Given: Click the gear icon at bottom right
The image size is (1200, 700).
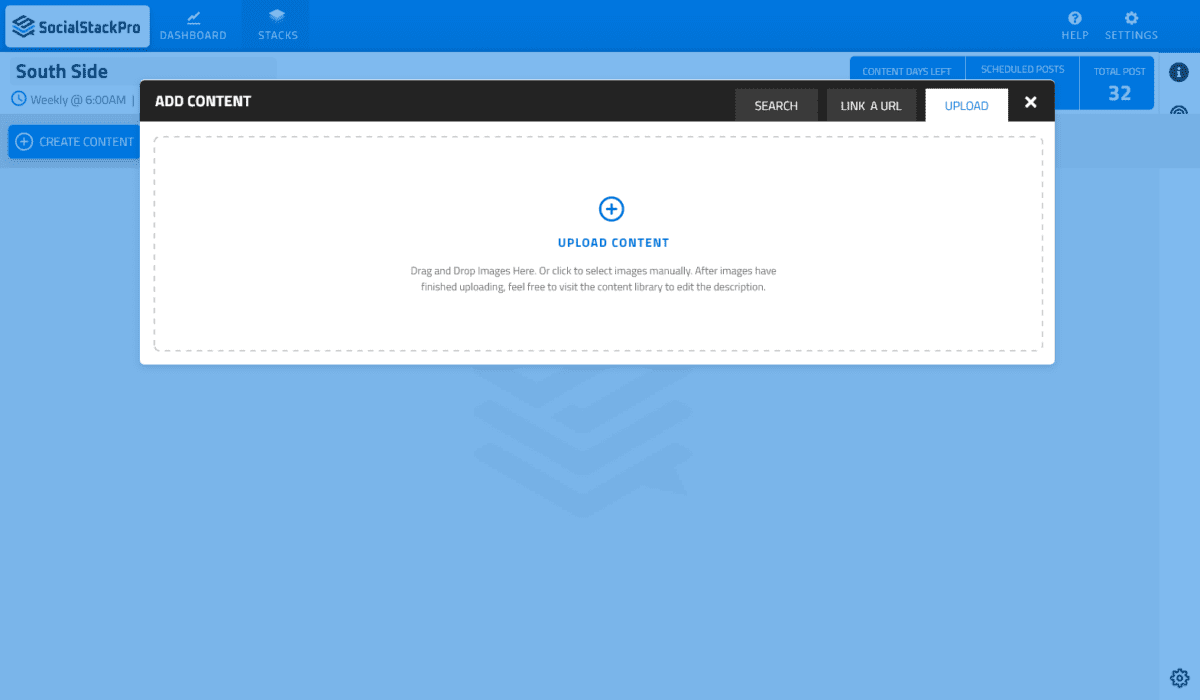Looking at the screenshot, I should (x=1179, y=677).
